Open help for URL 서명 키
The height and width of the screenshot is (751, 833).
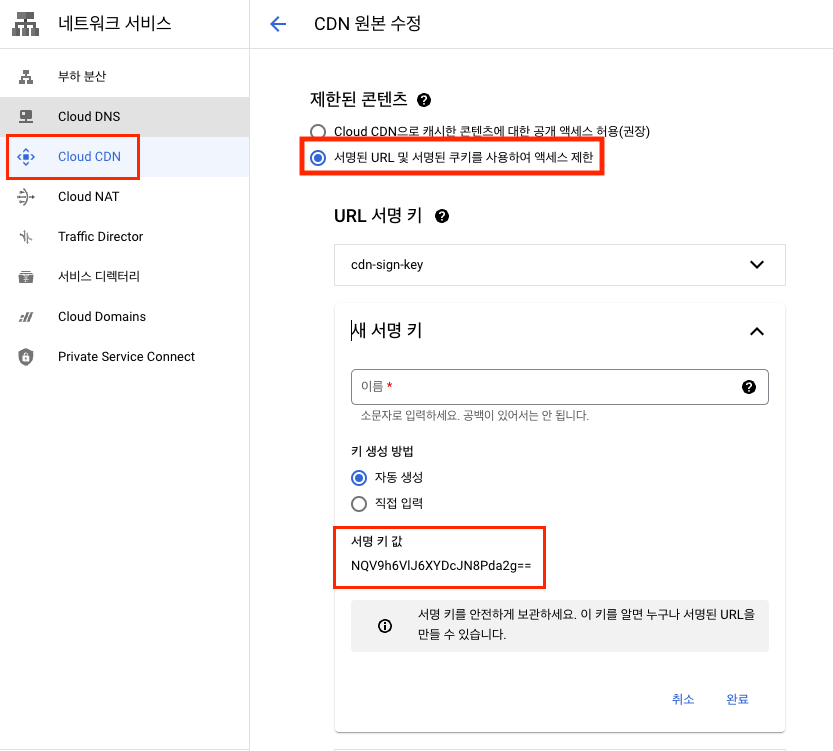442,216
